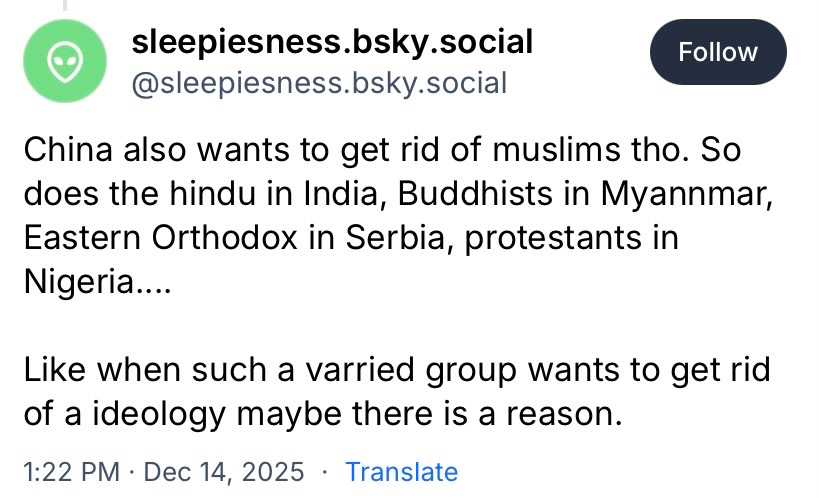Follow the sleepiesness.bsky.social account
Screen dimensions: 819x498
pos(718,52)
